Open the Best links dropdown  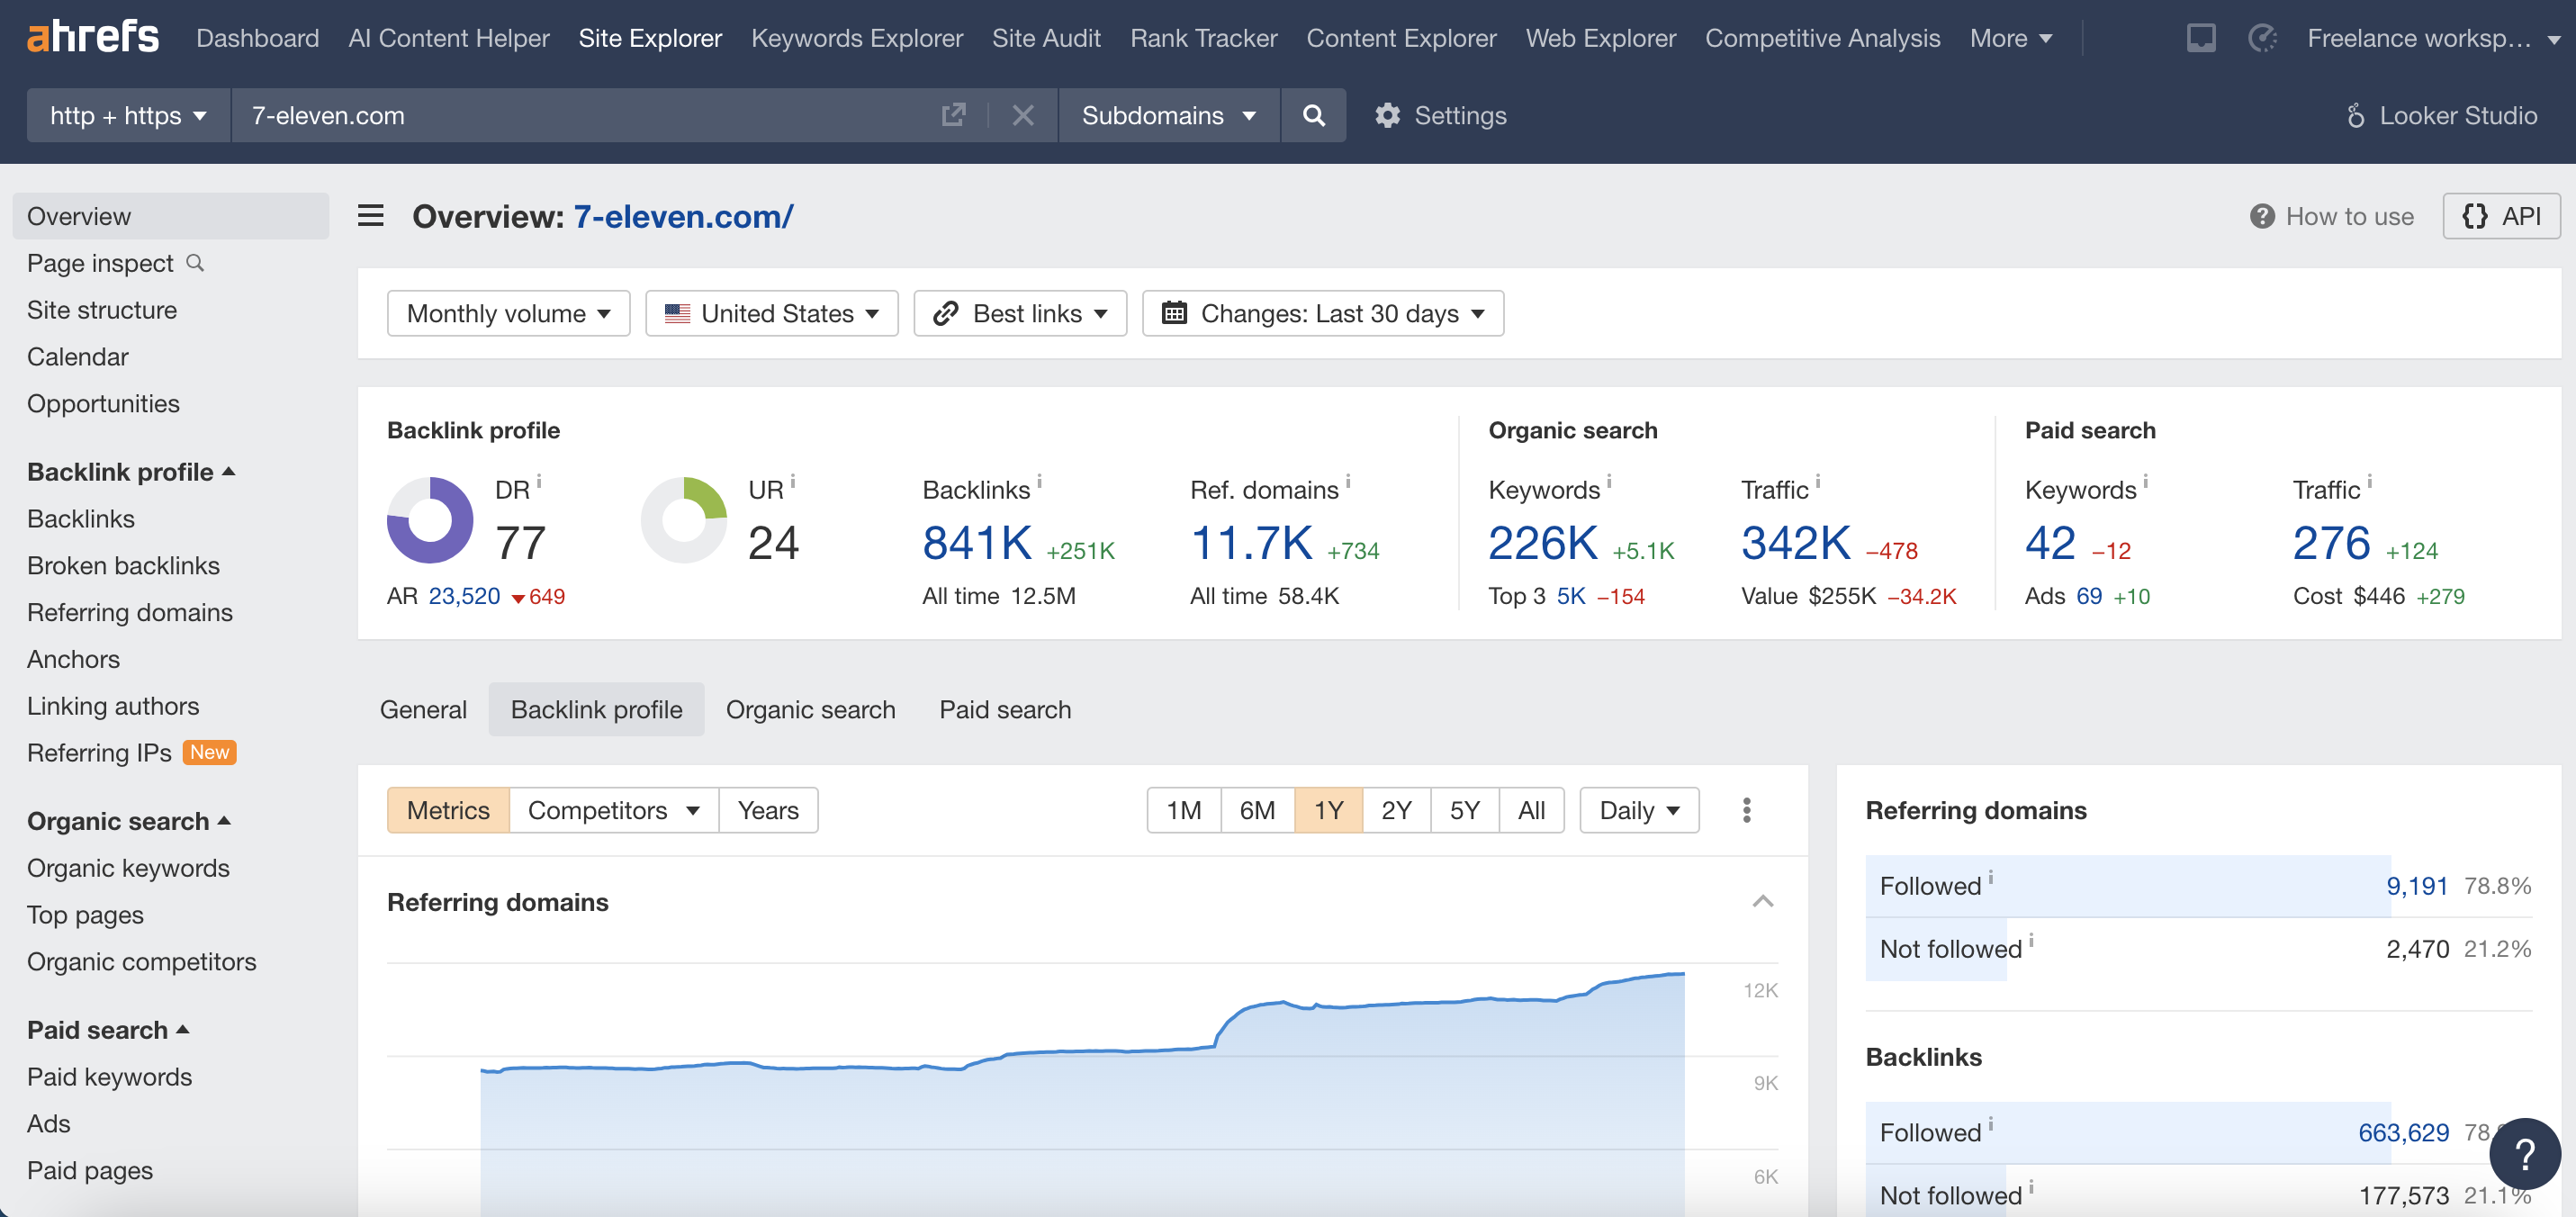(1020, 313)
